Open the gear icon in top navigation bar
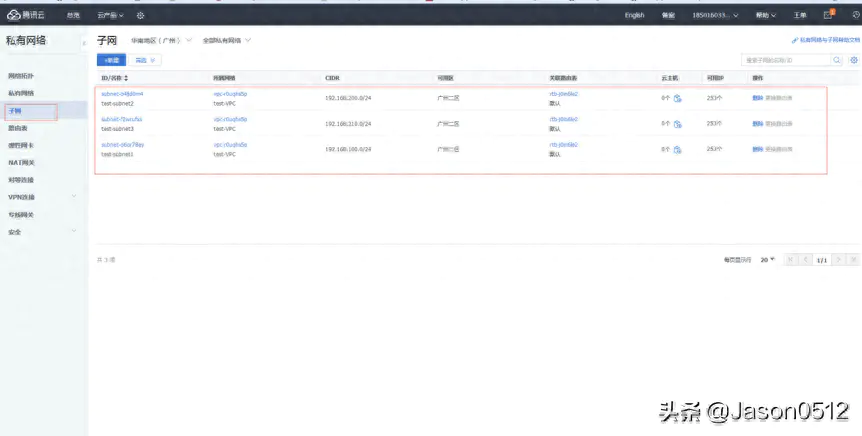Screen dimensions: 862x436 [141, 15]
